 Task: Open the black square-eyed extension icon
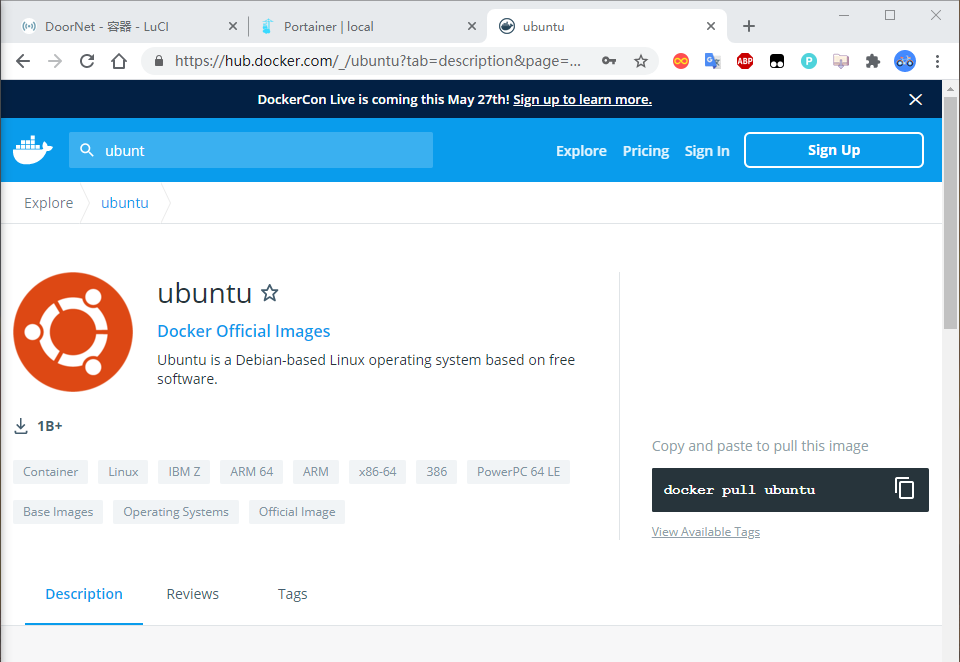coord(777,61)
